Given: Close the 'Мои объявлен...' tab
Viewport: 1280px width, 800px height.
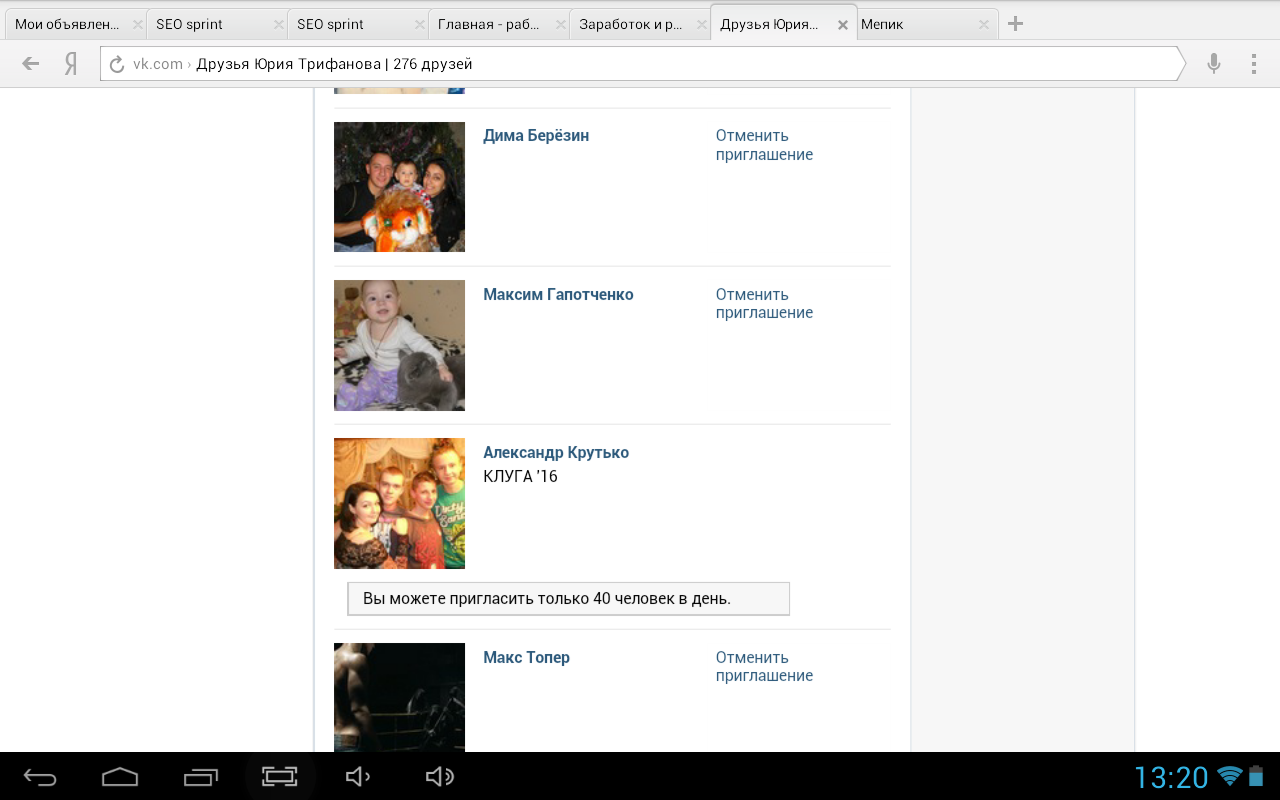Looking at the screenshot, I should pos(138,24).
